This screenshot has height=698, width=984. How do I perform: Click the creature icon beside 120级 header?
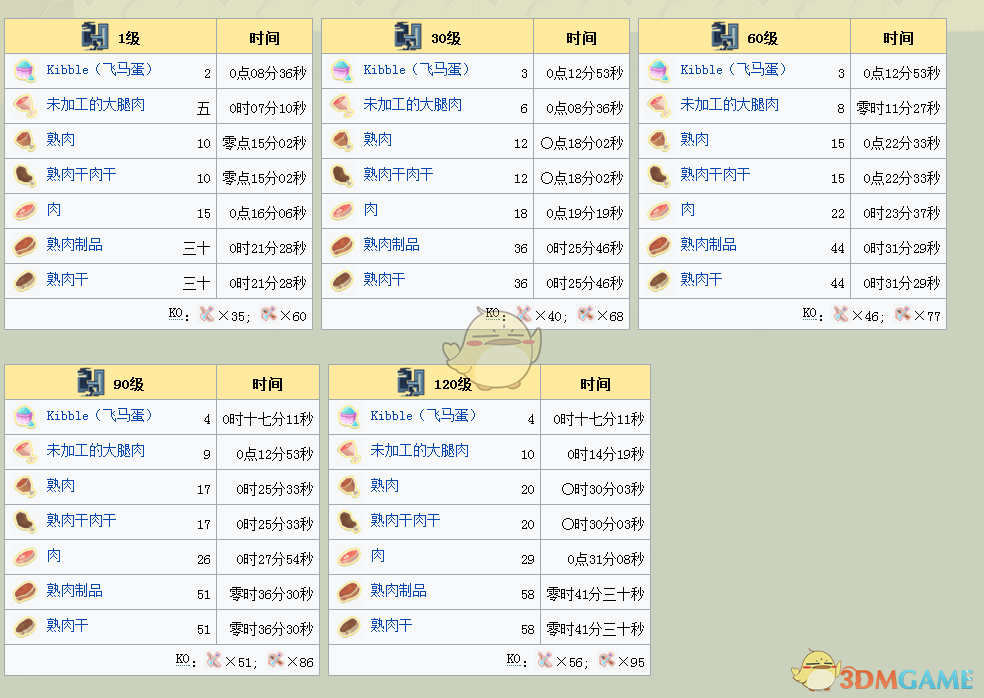pos(411,382)
